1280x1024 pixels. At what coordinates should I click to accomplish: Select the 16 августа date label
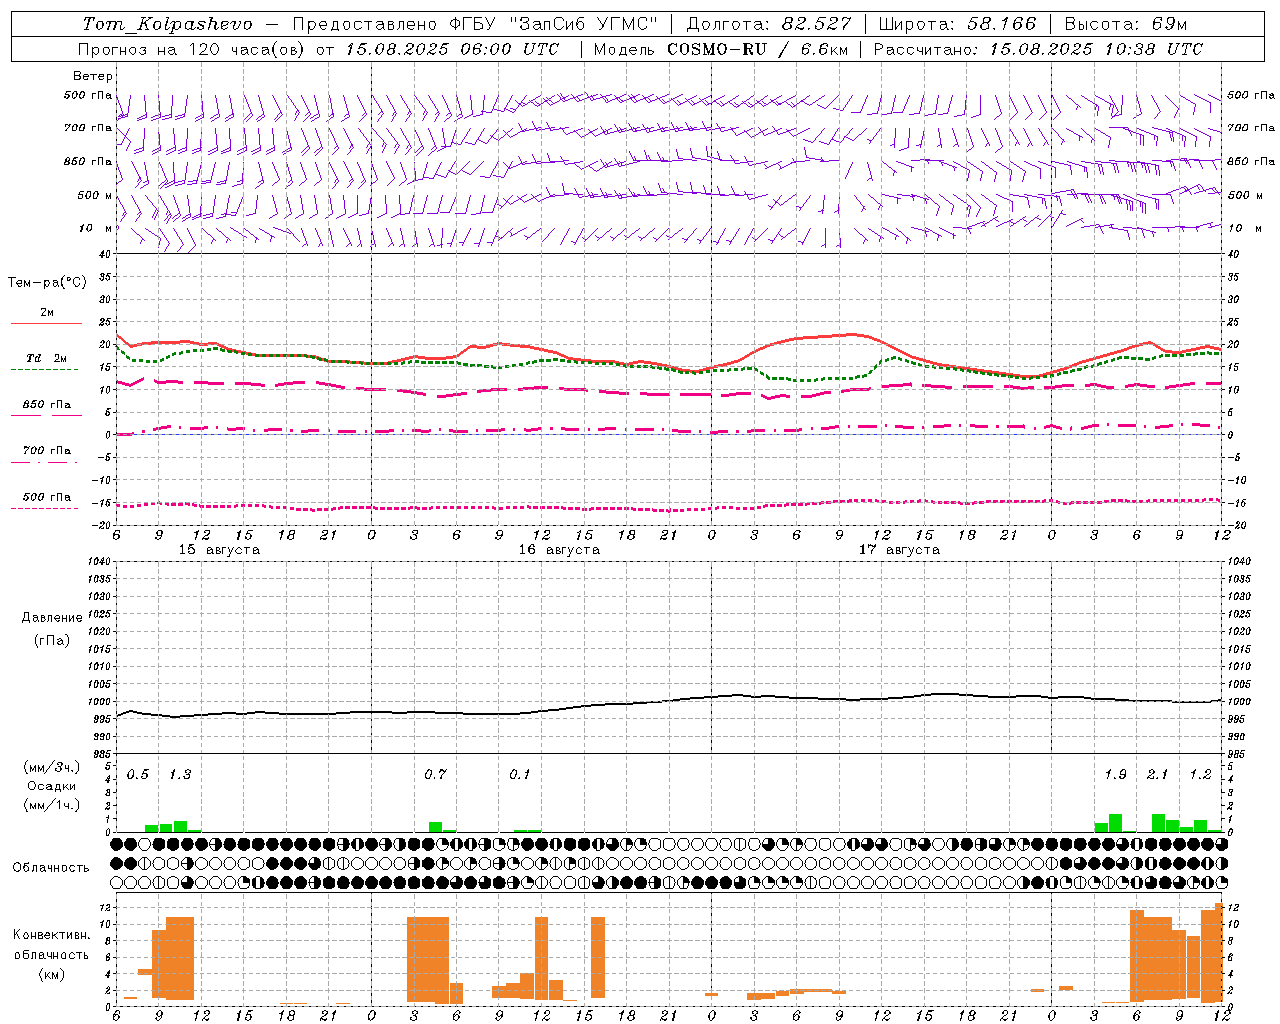click(559, 550)
